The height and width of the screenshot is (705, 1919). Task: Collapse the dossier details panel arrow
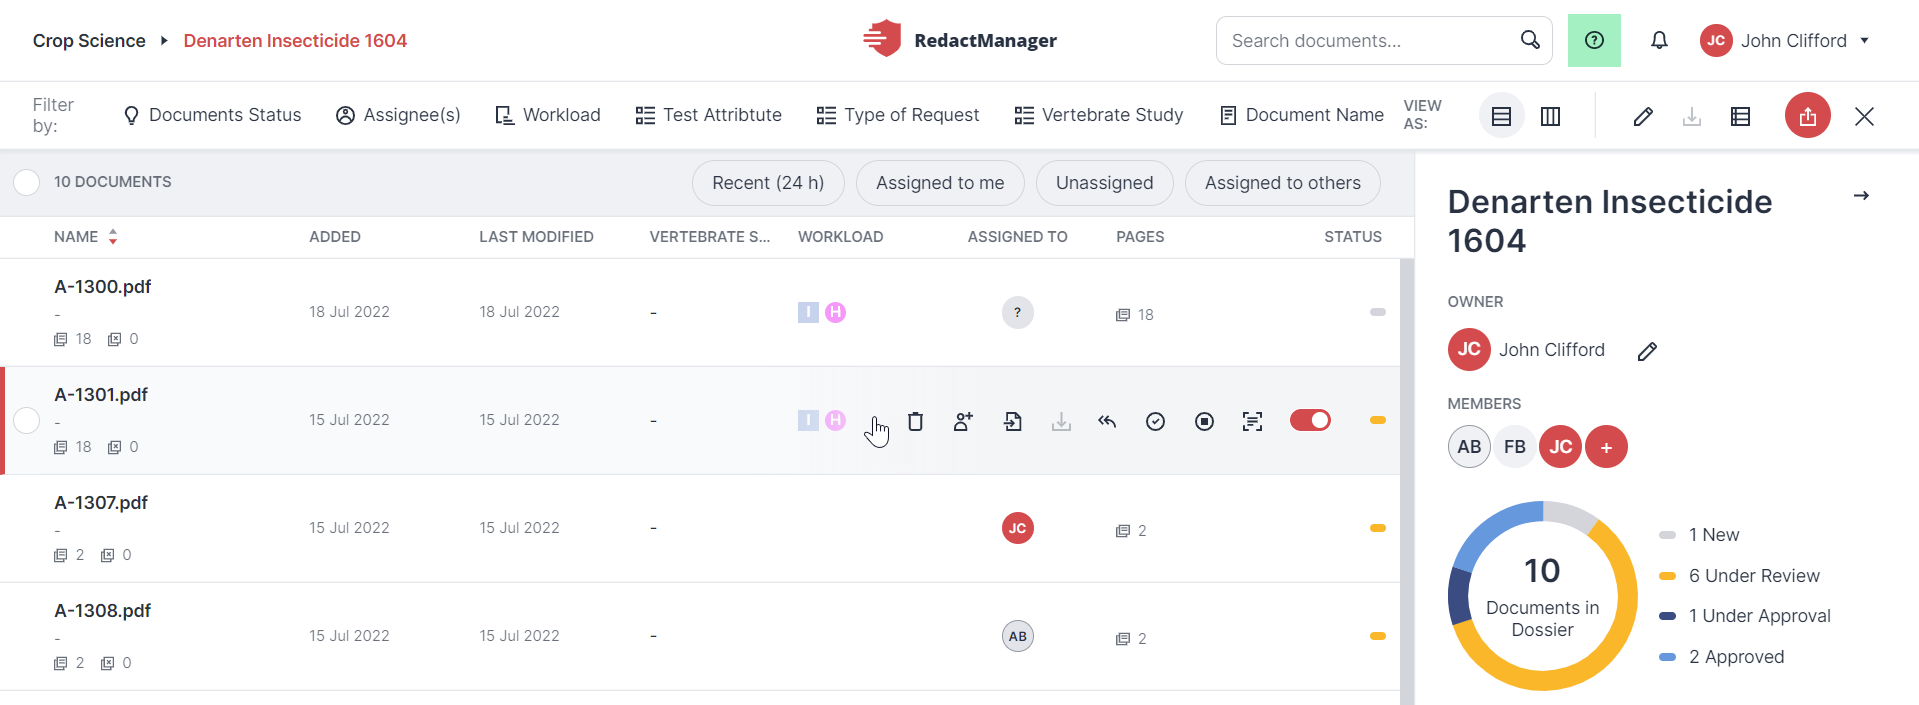[1861, 195]
